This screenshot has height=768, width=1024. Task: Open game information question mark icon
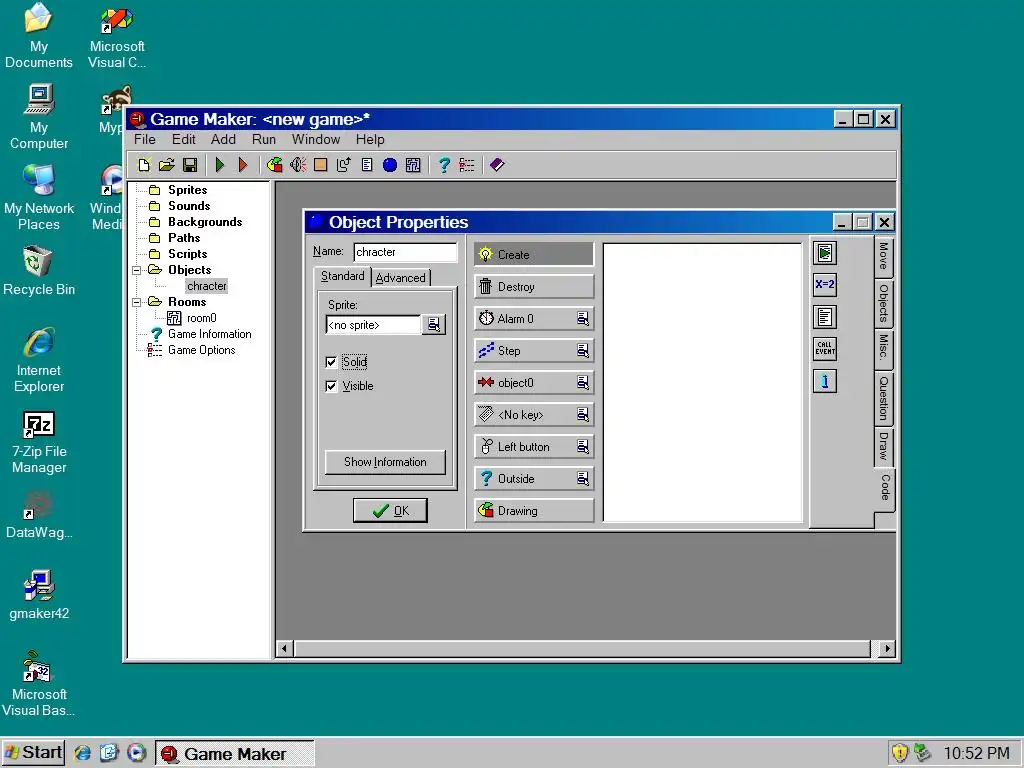(x=444, y=165)
